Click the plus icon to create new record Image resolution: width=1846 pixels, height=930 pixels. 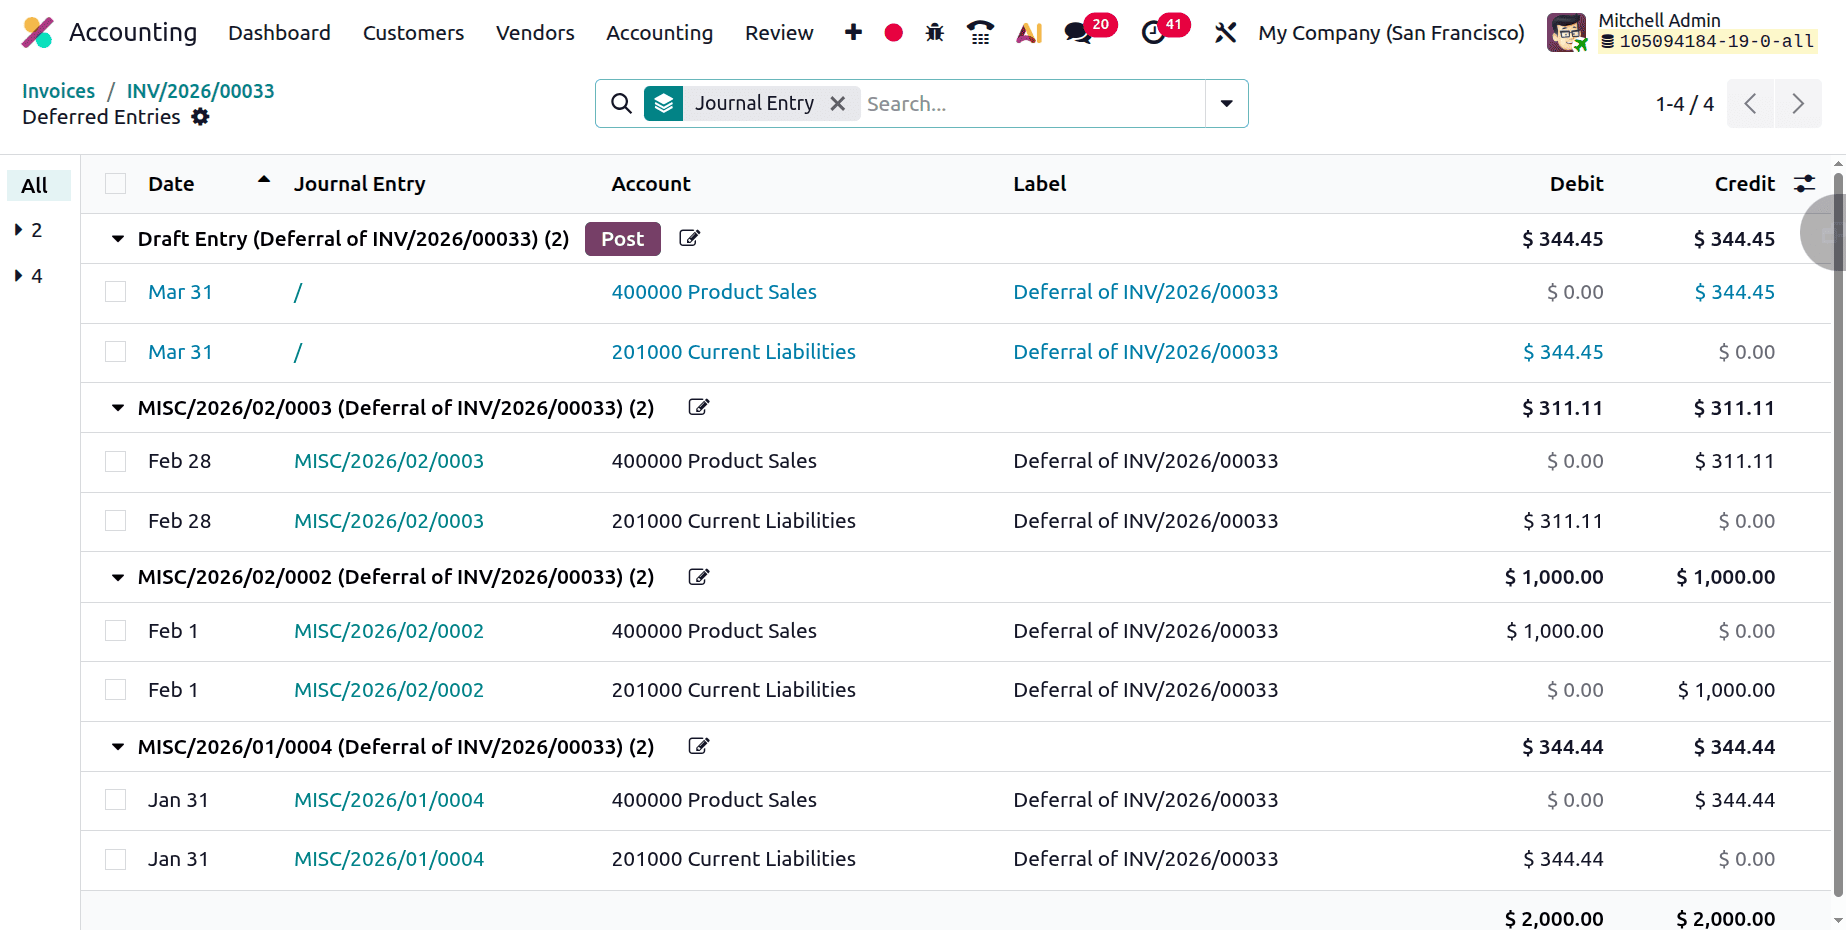(853, 32)
